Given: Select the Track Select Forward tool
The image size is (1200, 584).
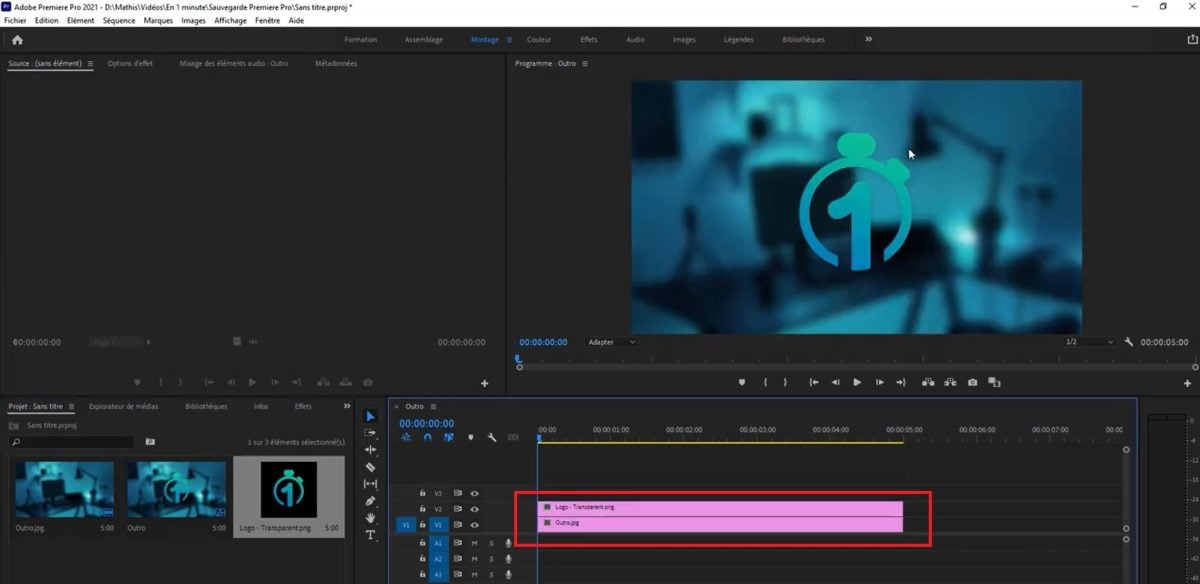Looking at the screenshot, I should pyautogui.click(x=370, y=433).
